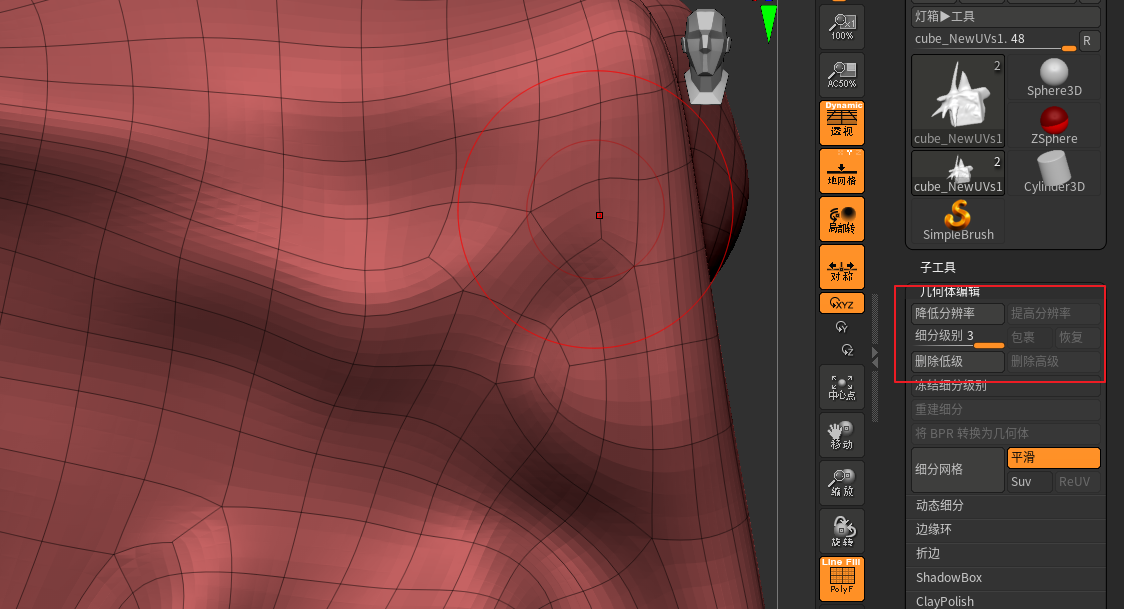Toggle the 平滑 smooth option
The height and width of the screenshot is (609, 1124).
[1054, 457]
